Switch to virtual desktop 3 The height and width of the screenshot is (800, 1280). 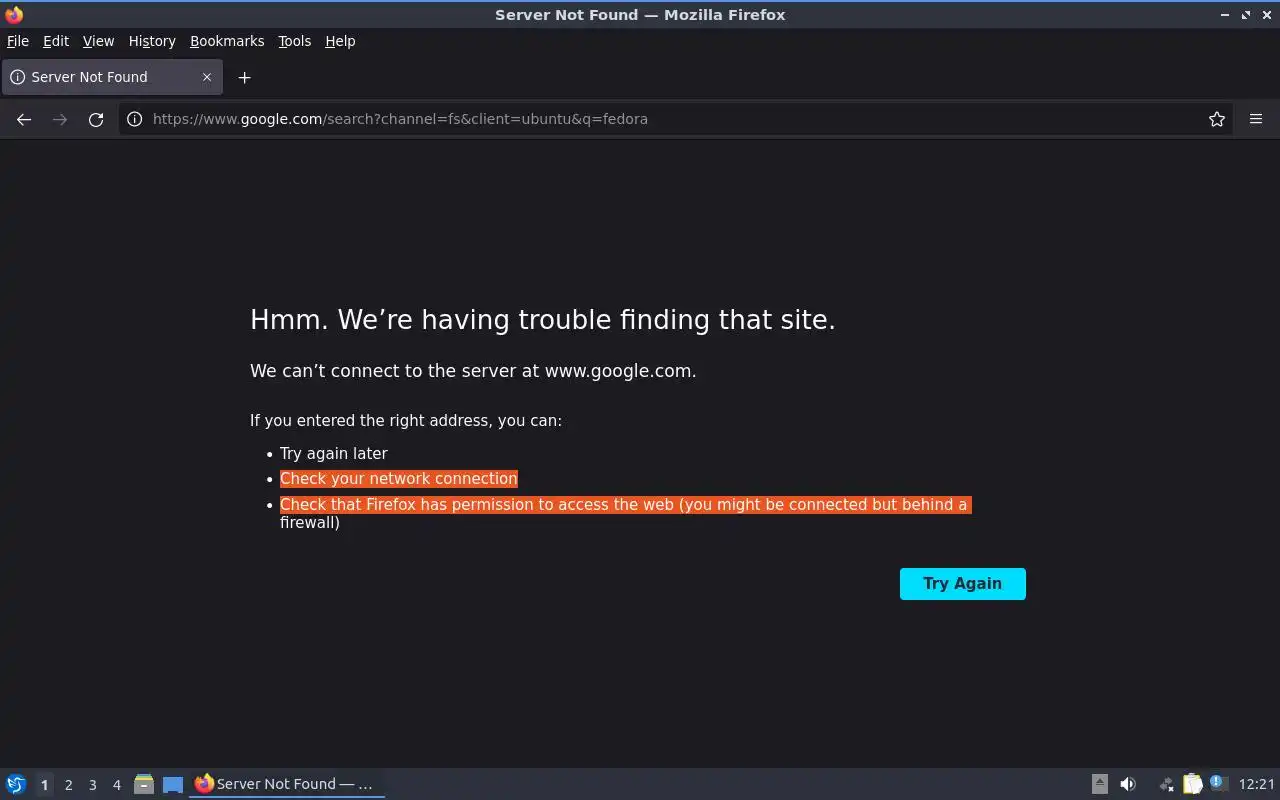coord(92,785)
